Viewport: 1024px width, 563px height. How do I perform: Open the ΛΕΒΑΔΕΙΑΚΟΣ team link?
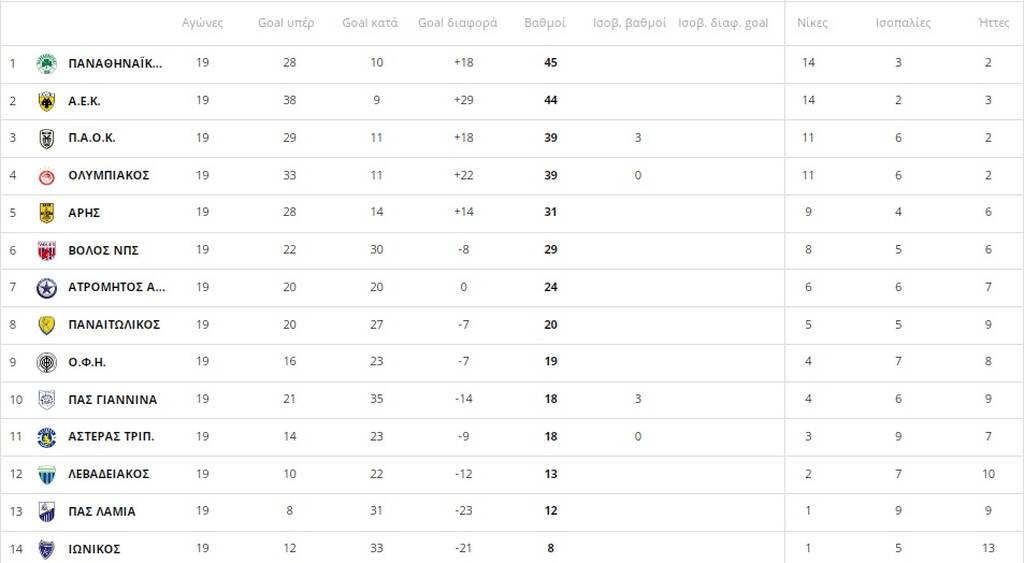pyautogui.click(x=109, y=474)
